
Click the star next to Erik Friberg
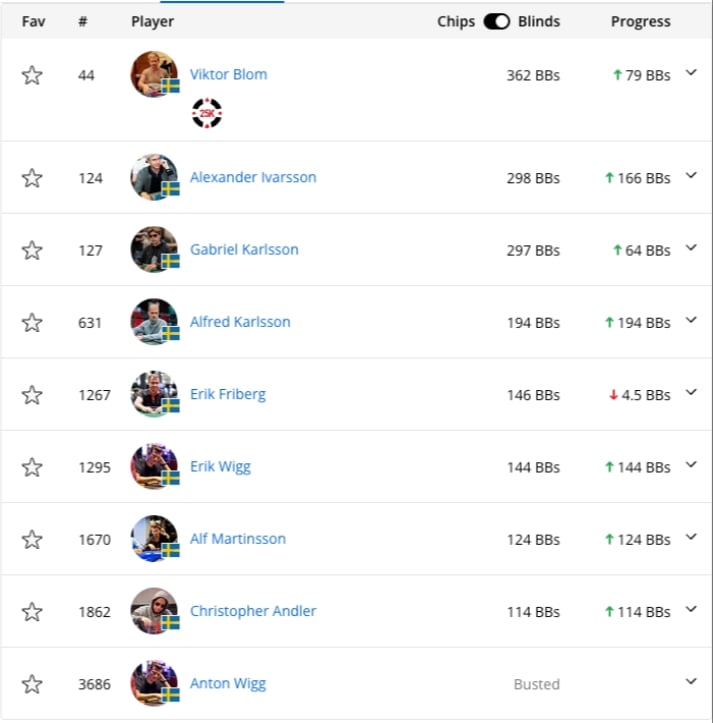pos(32,395)
